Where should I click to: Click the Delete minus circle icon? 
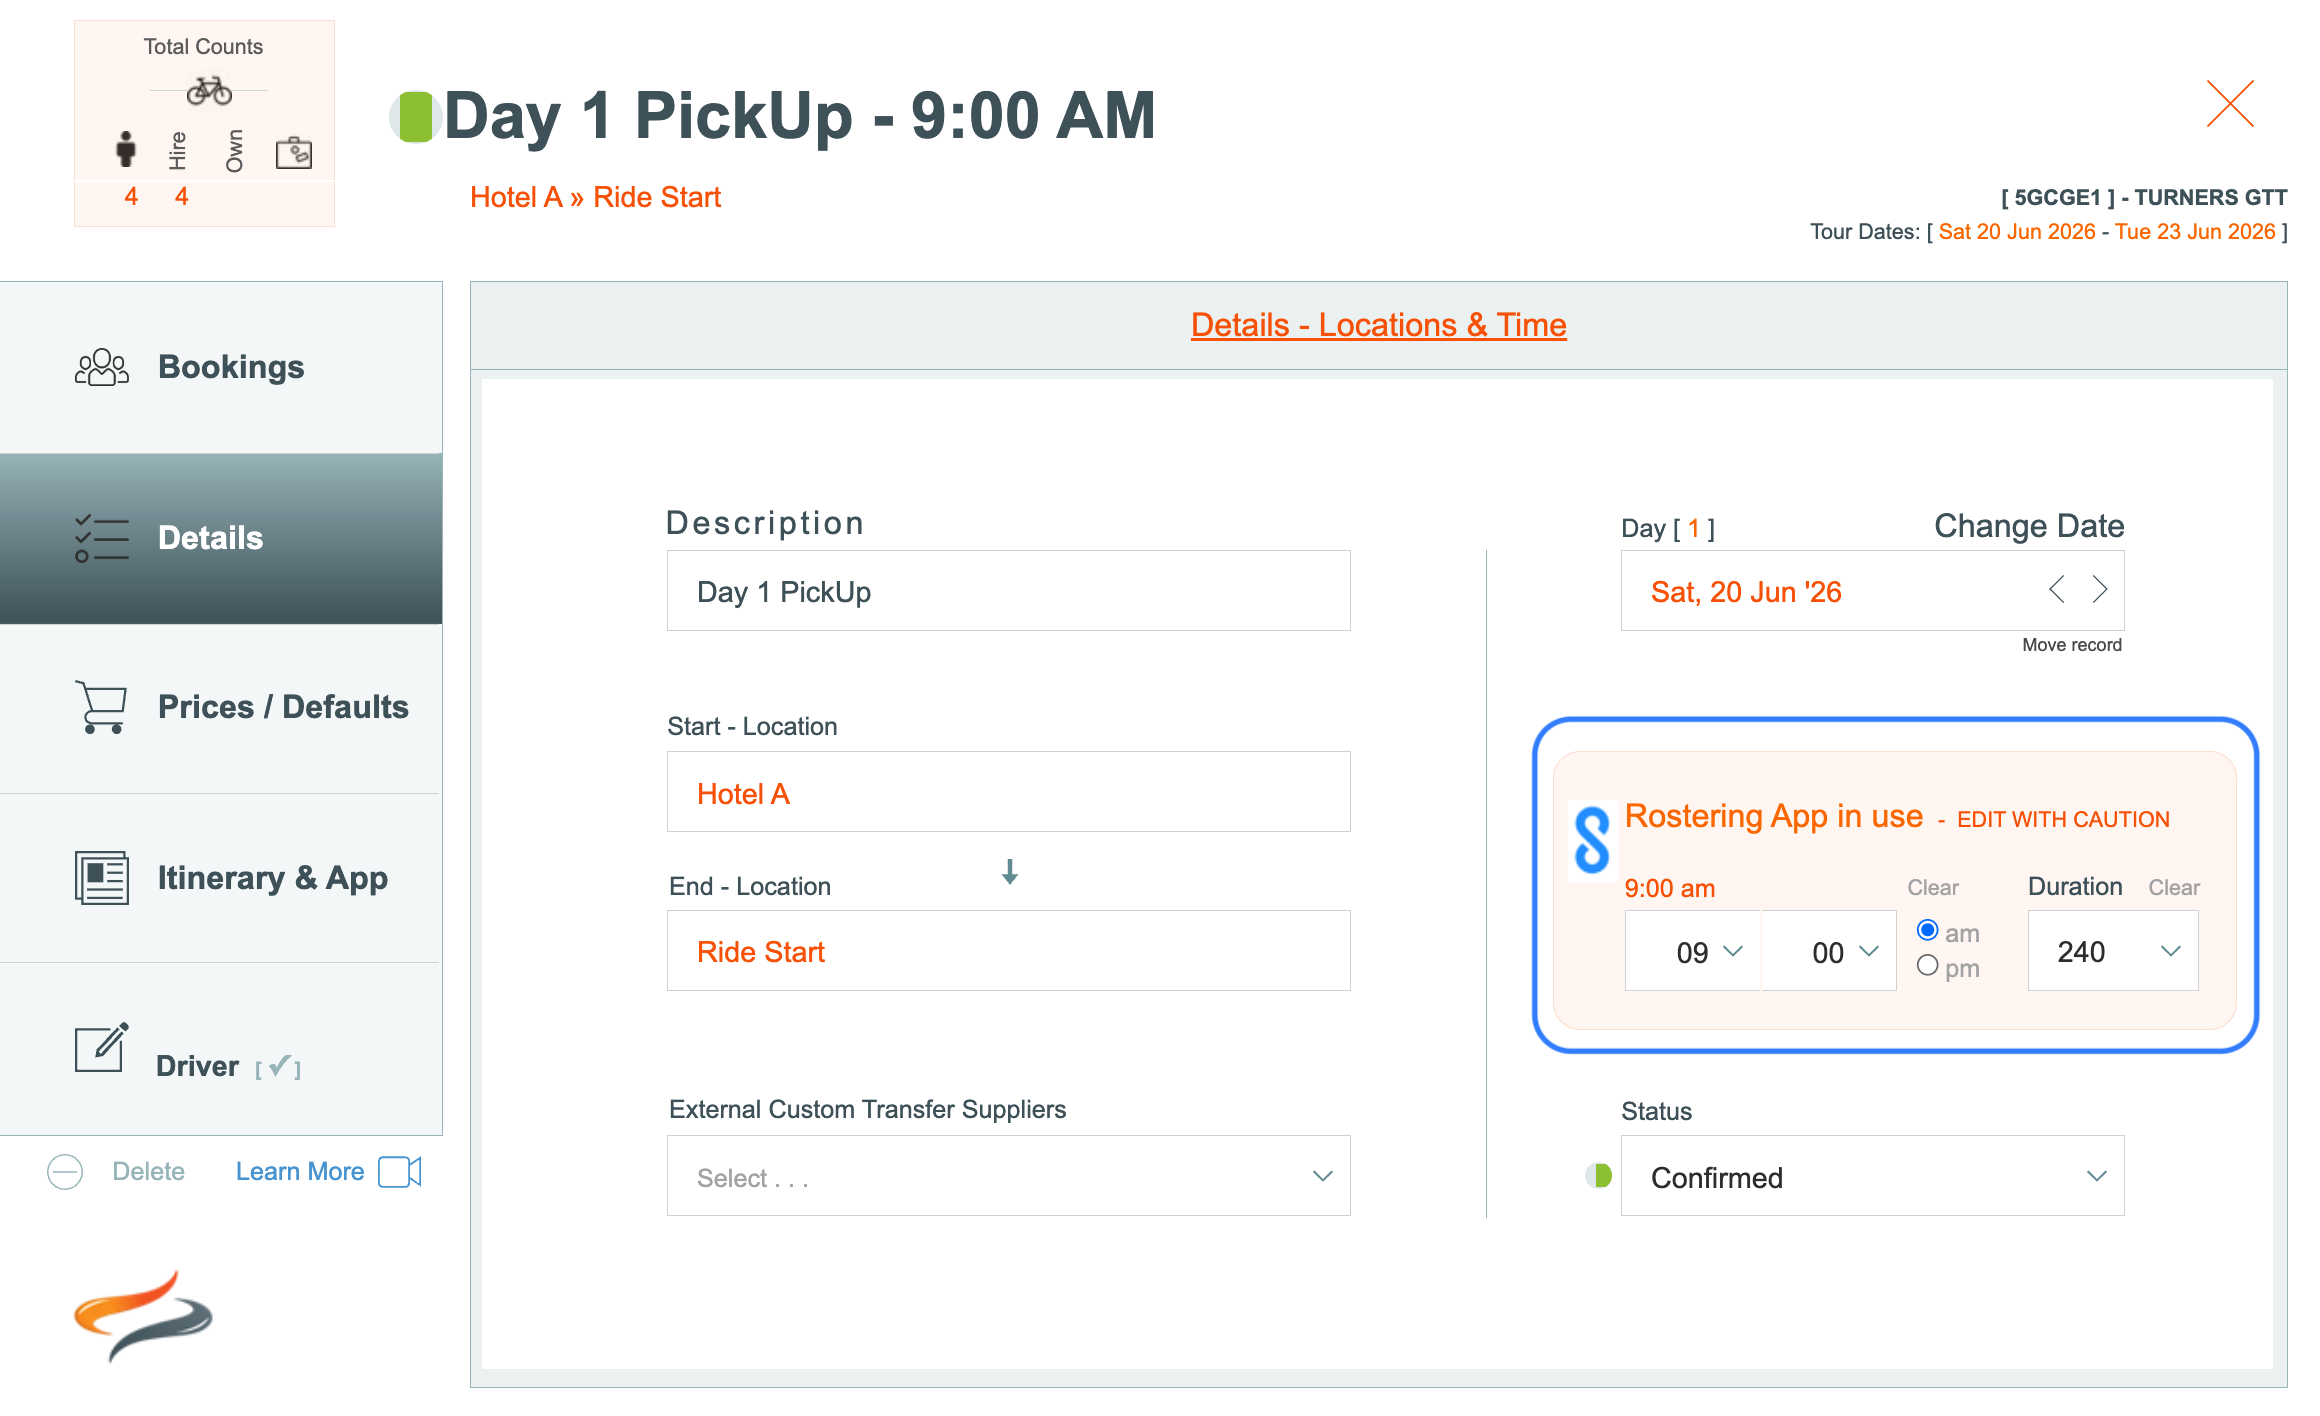click(65, 1172)
